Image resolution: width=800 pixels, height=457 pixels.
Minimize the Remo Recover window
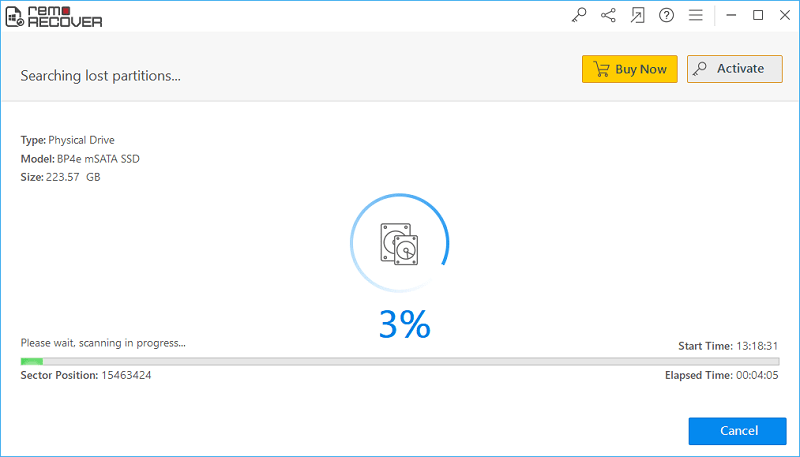coord(731,15)
